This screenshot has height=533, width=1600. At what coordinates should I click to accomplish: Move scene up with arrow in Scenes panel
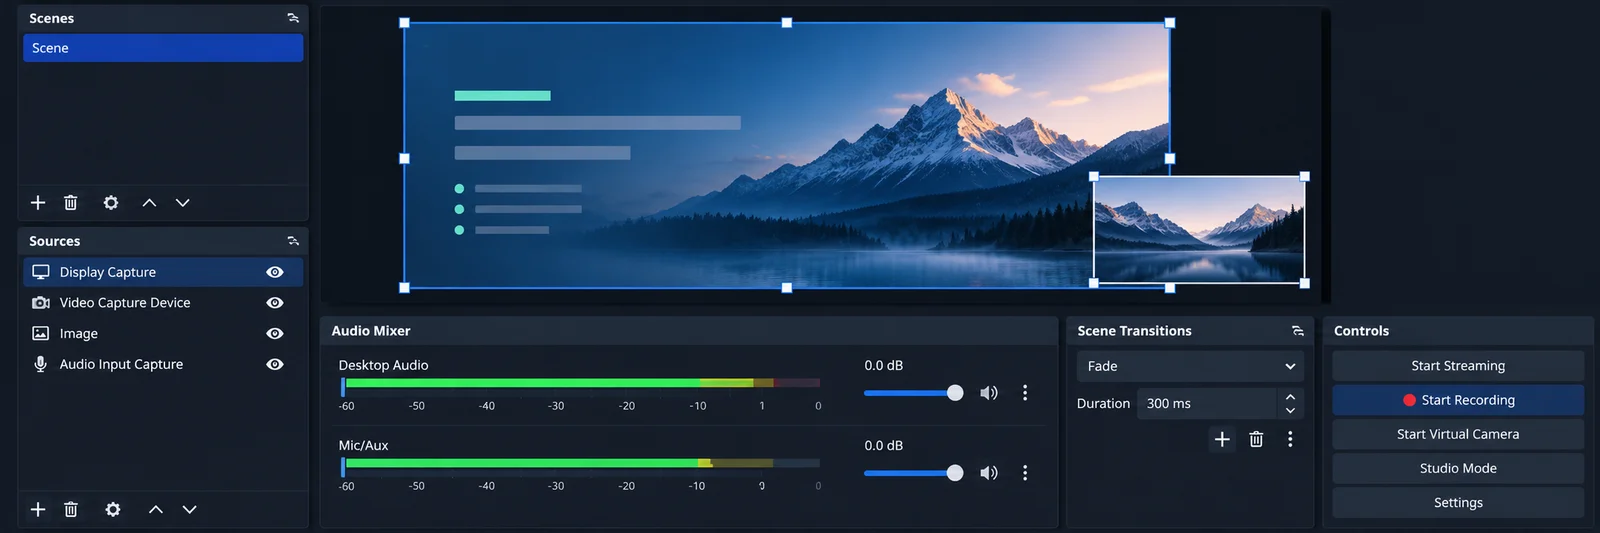pyautogui.click(x=149, y=203)
